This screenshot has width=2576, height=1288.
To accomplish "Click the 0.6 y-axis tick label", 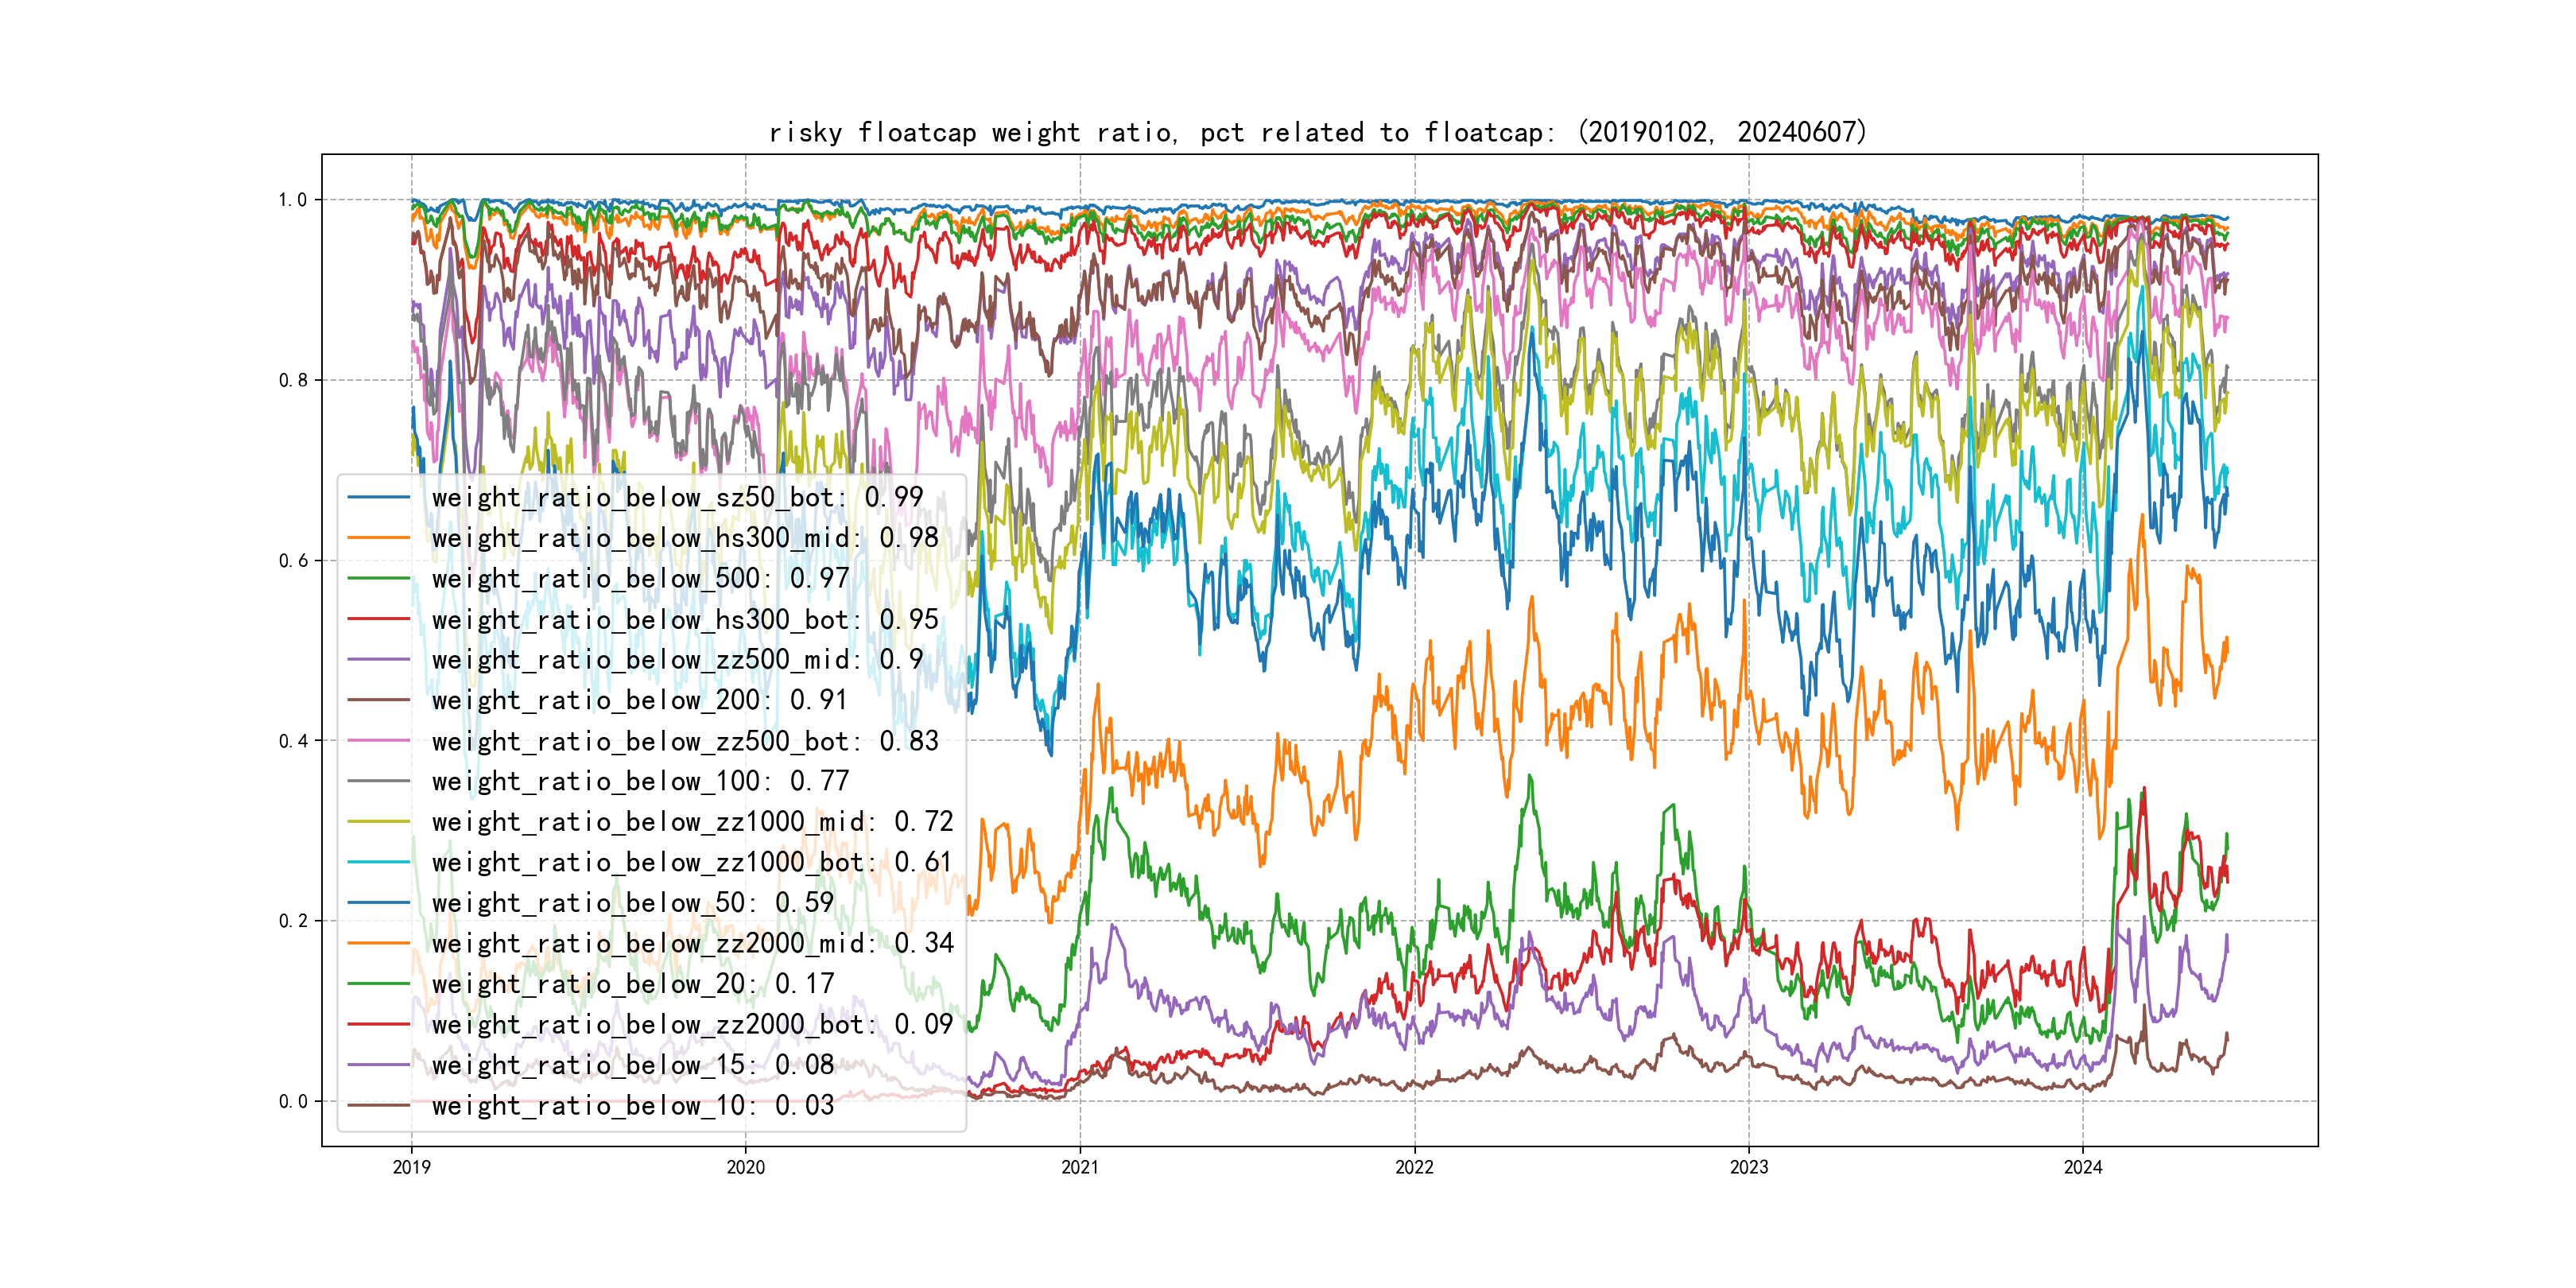I will coord(293,561).
